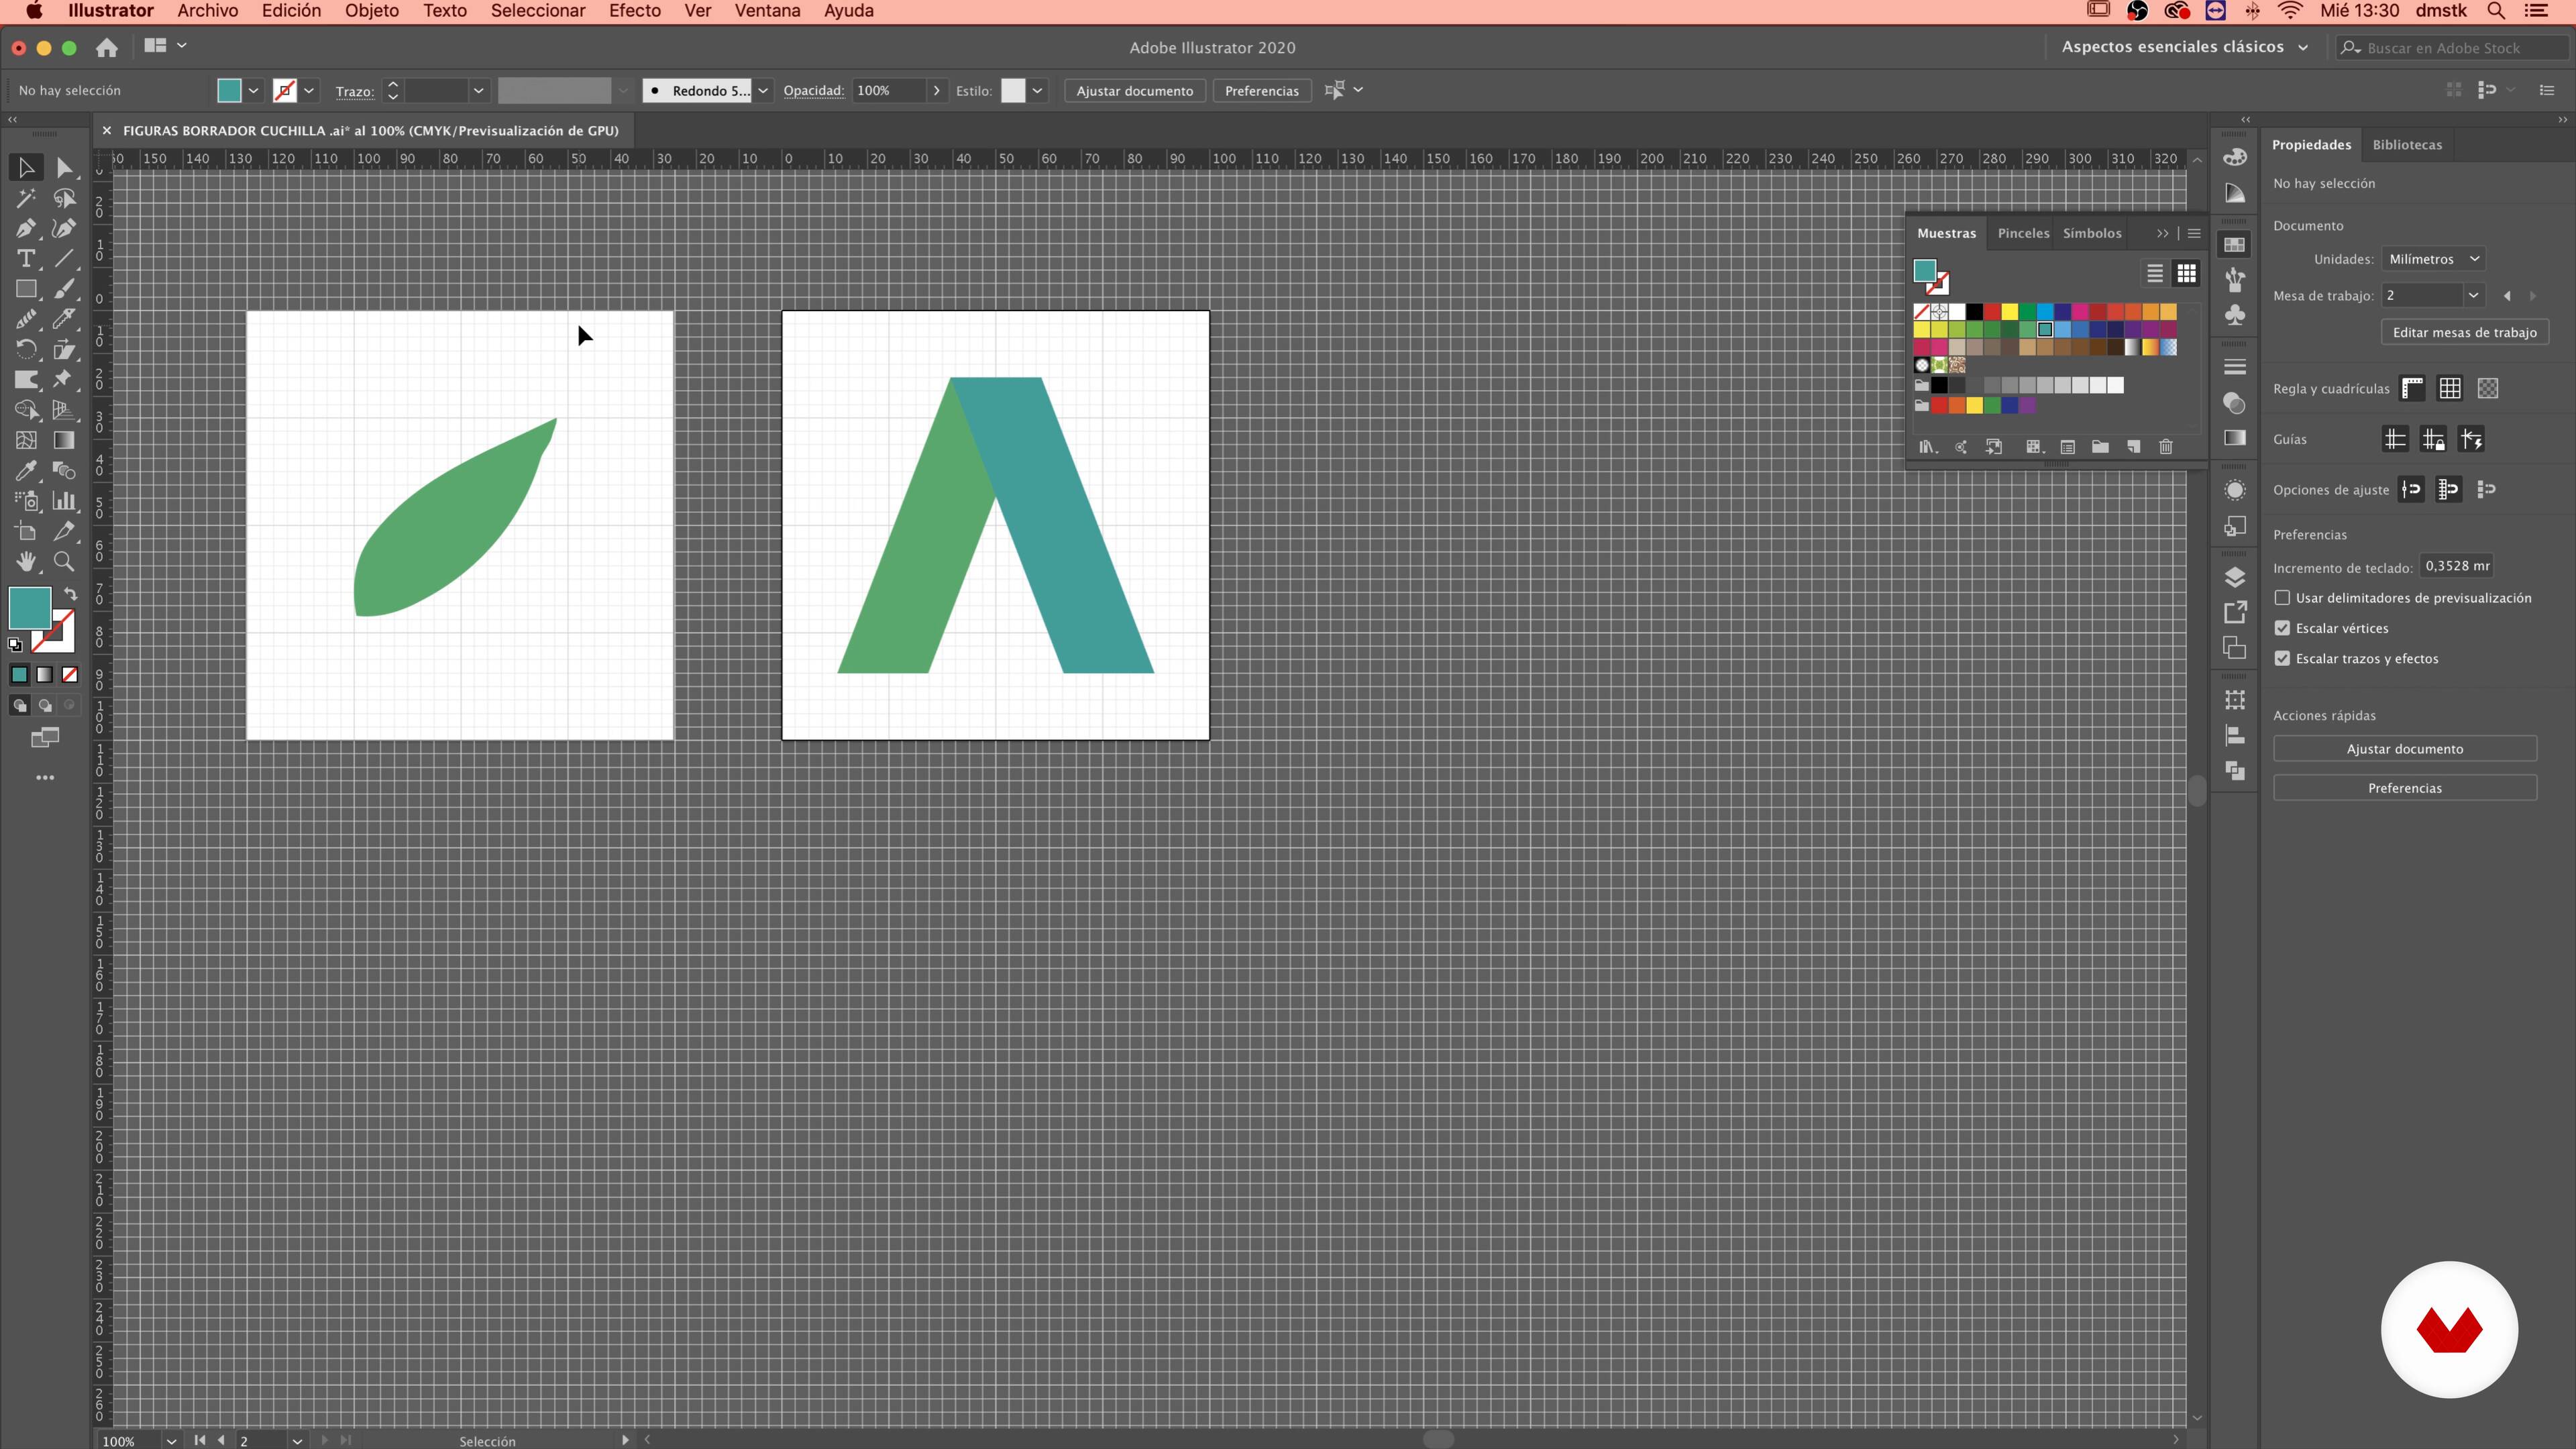Open the Archivo menu
Image resolution: width=2576 pixels, height=1449 pixels.
pyautogui.click(x=207, y=11)
